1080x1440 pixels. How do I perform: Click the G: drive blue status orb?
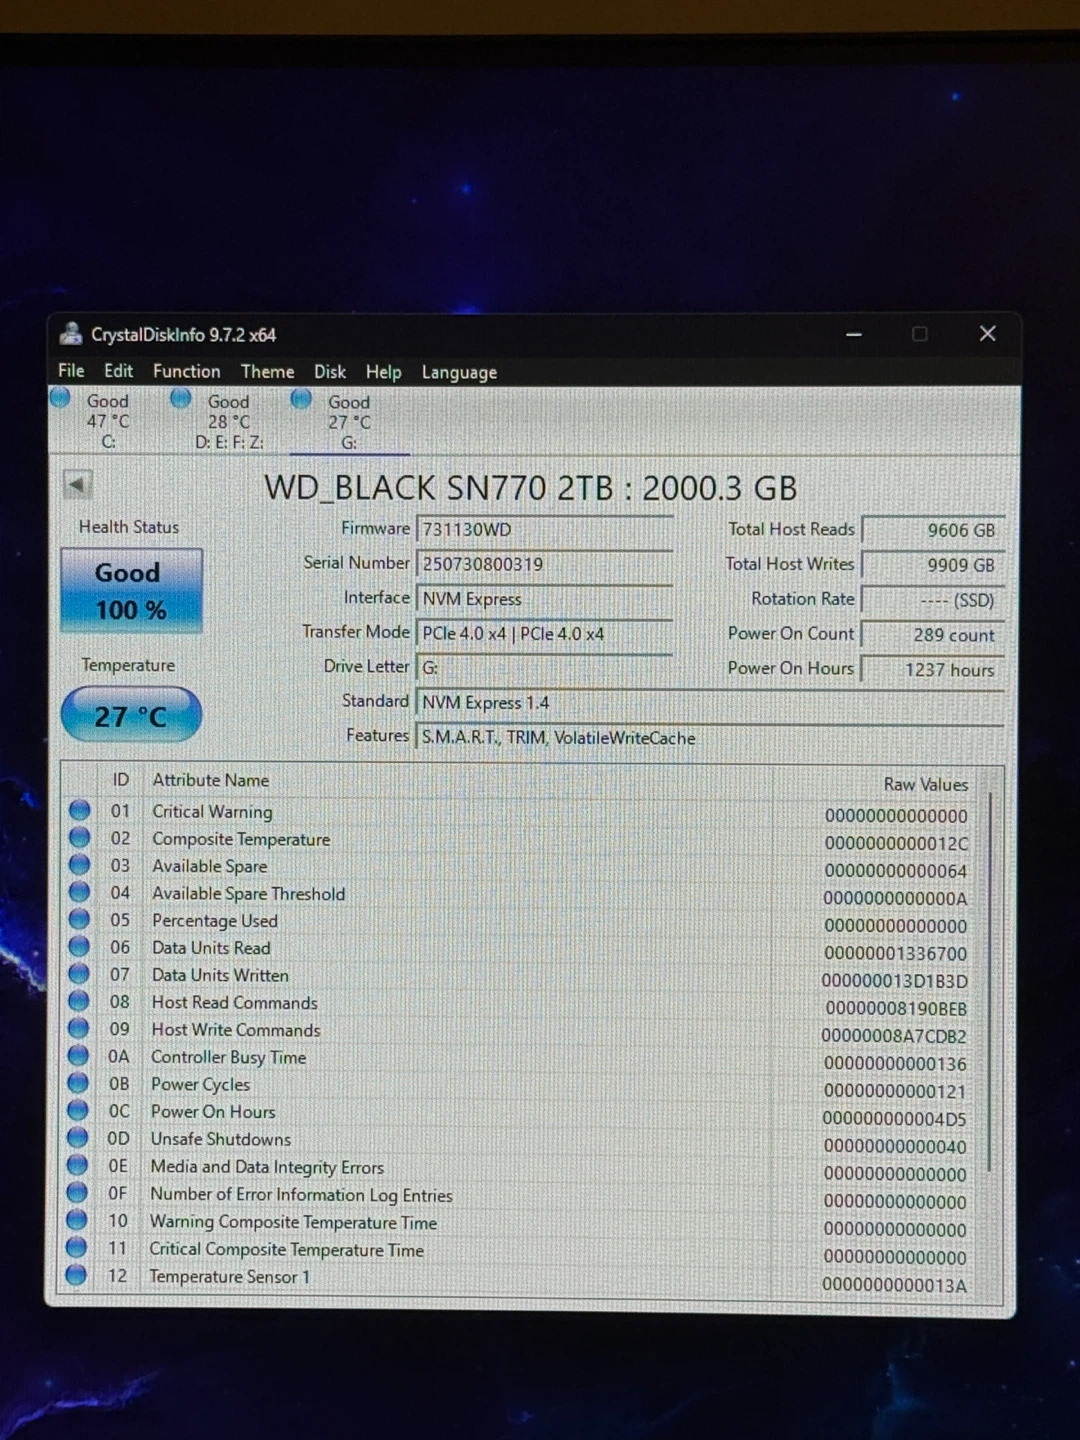pyautogui.click(x=301, y=399)
